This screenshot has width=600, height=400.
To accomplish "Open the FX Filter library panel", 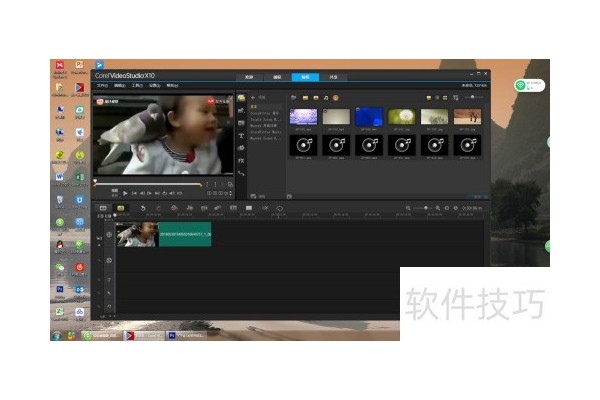I will click(x=241, y=161).
